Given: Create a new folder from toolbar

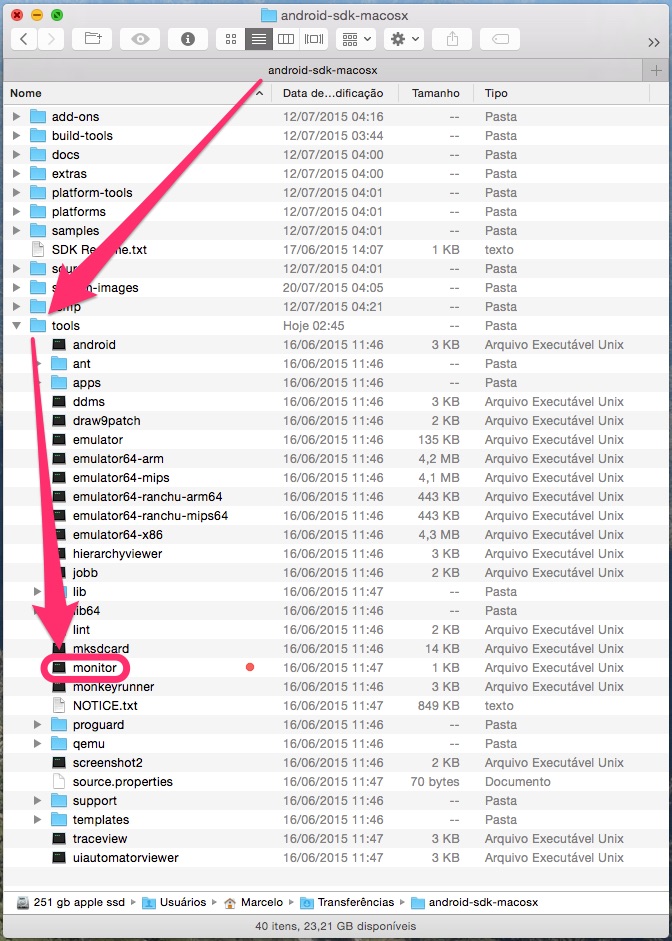Looking at the screenshot, I should [92, 40].
